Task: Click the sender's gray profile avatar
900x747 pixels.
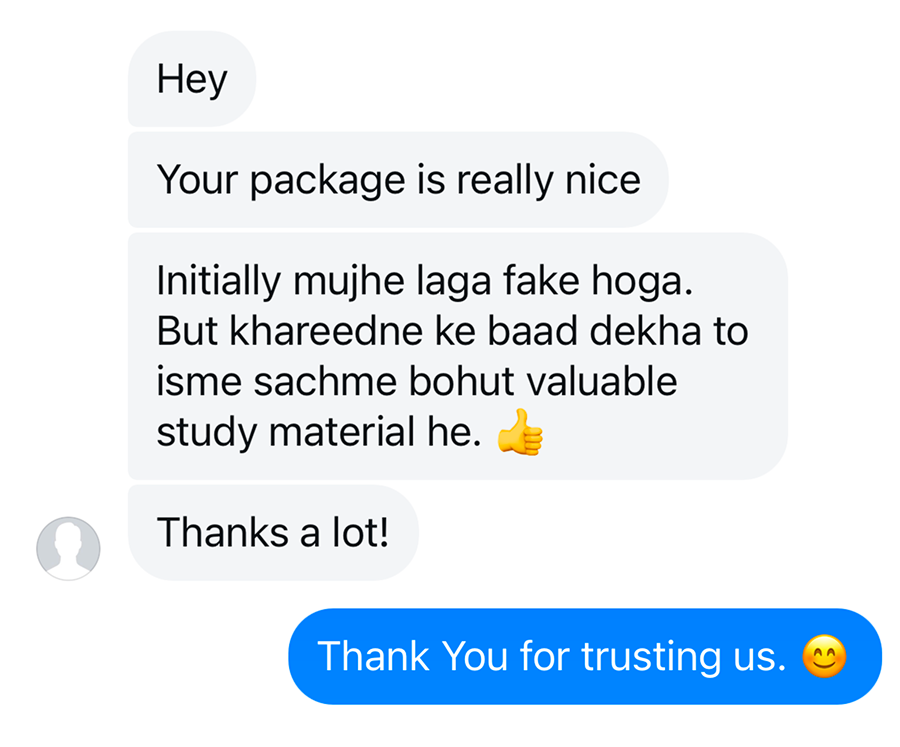Action: click(68, 548)
